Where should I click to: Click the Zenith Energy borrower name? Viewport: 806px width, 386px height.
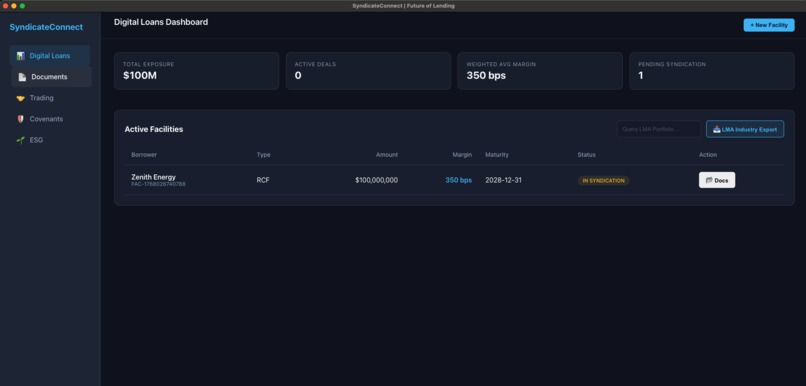[153, 177]
